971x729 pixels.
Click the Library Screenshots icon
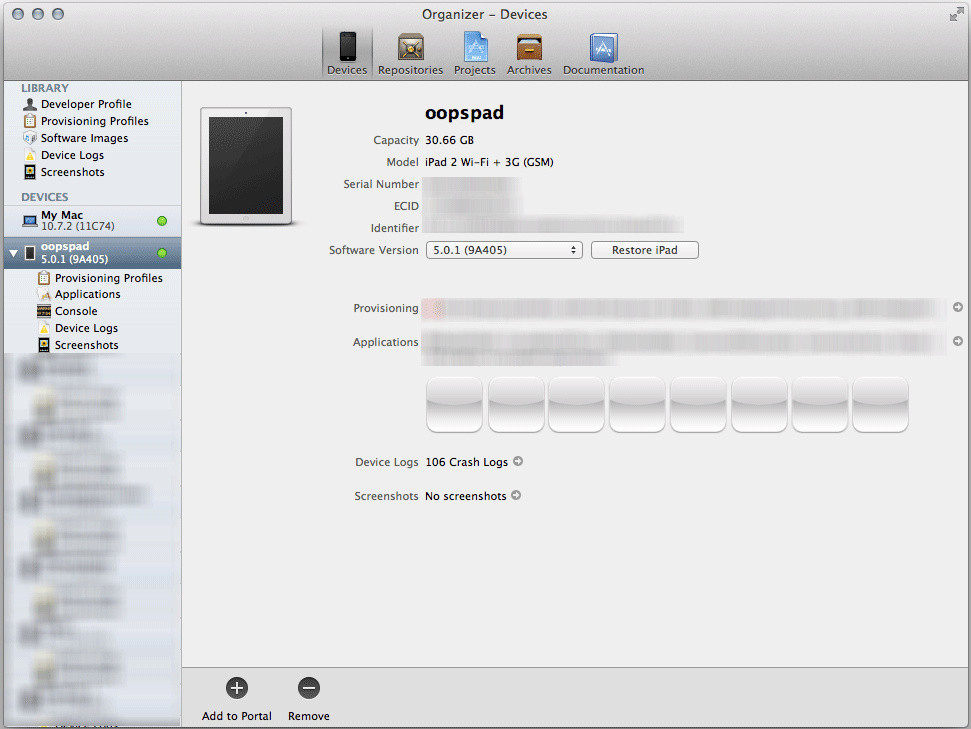(30, 172)
